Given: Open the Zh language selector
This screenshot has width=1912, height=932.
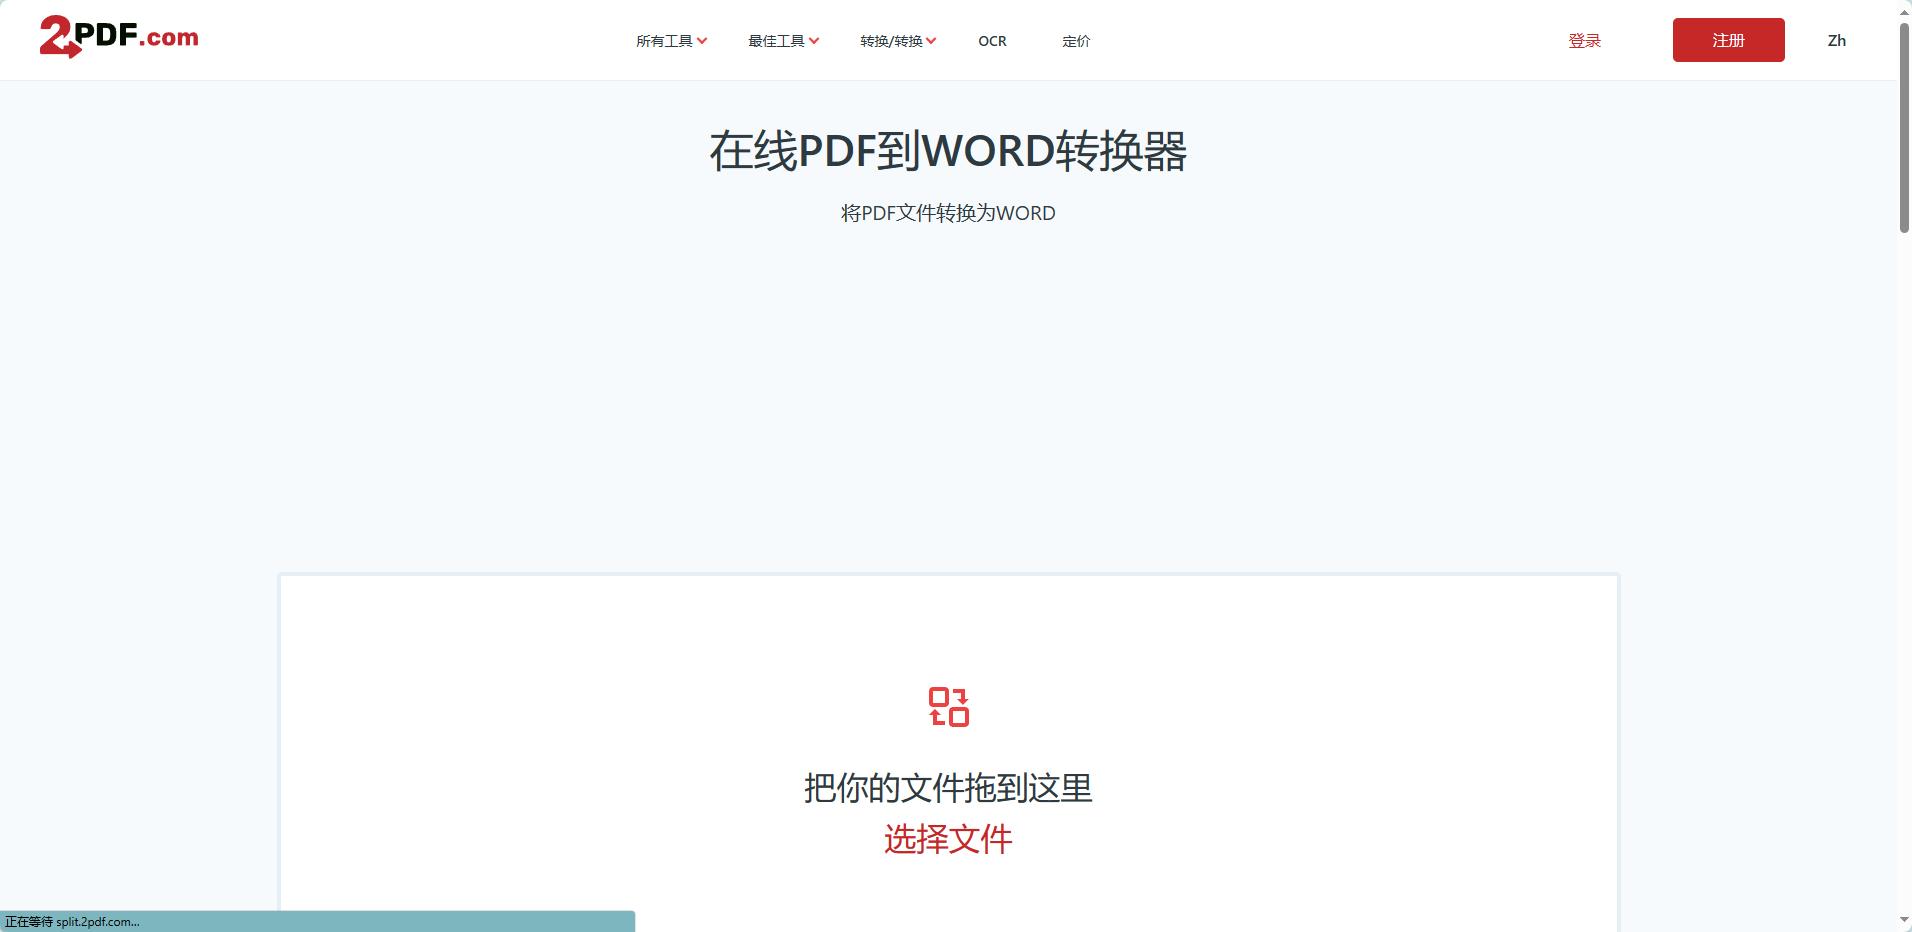Looking at the screenshot, I should (x=1837, y=41).
